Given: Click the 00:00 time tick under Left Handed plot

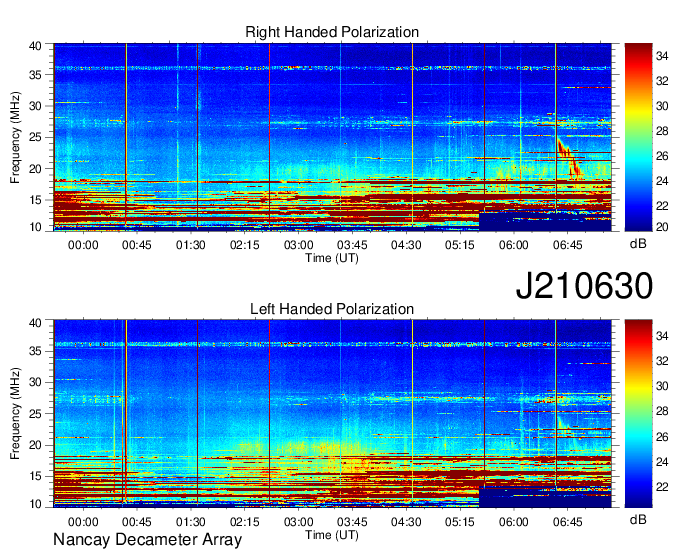Looking at the screenshot, I should (83, 522).
